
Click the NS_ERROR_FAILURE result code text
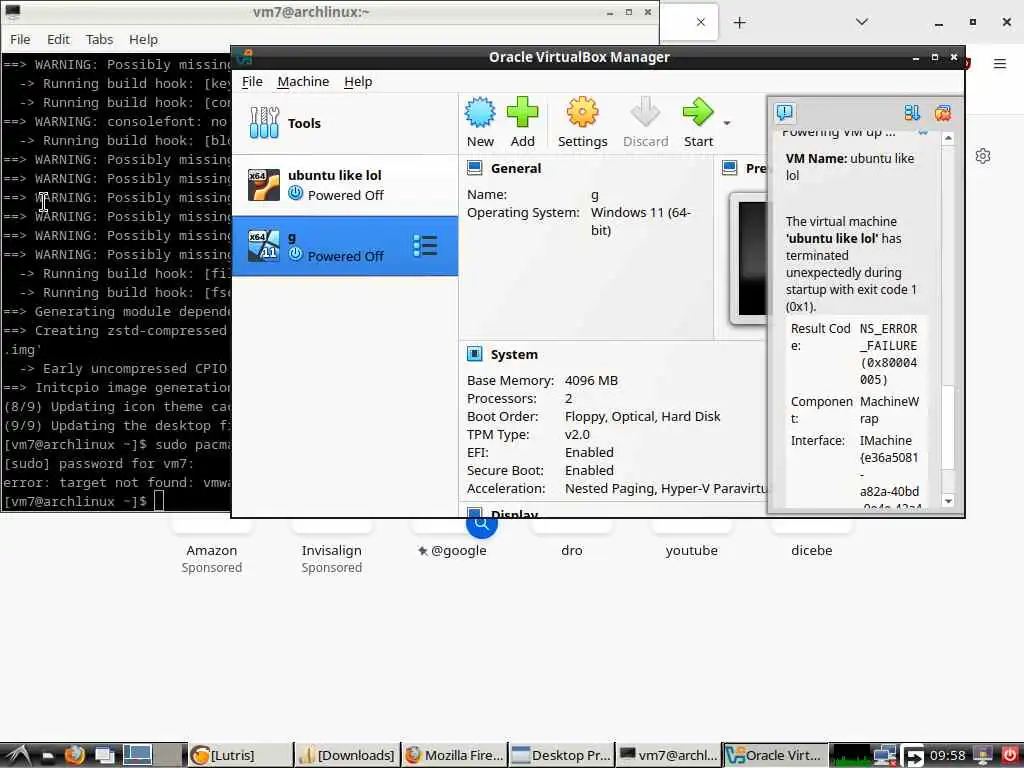[x=888, y=354]
